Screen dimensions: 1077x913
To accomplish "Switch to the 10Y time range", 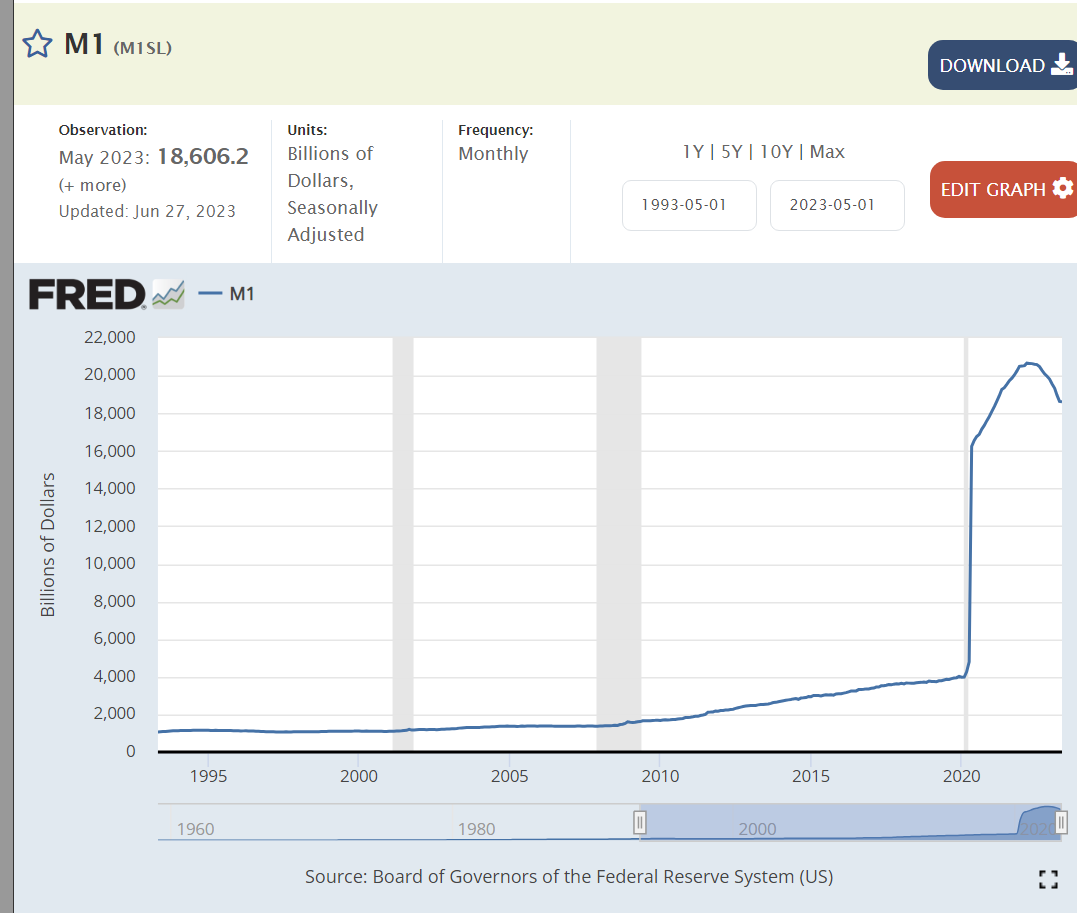I will coord(776,152).
